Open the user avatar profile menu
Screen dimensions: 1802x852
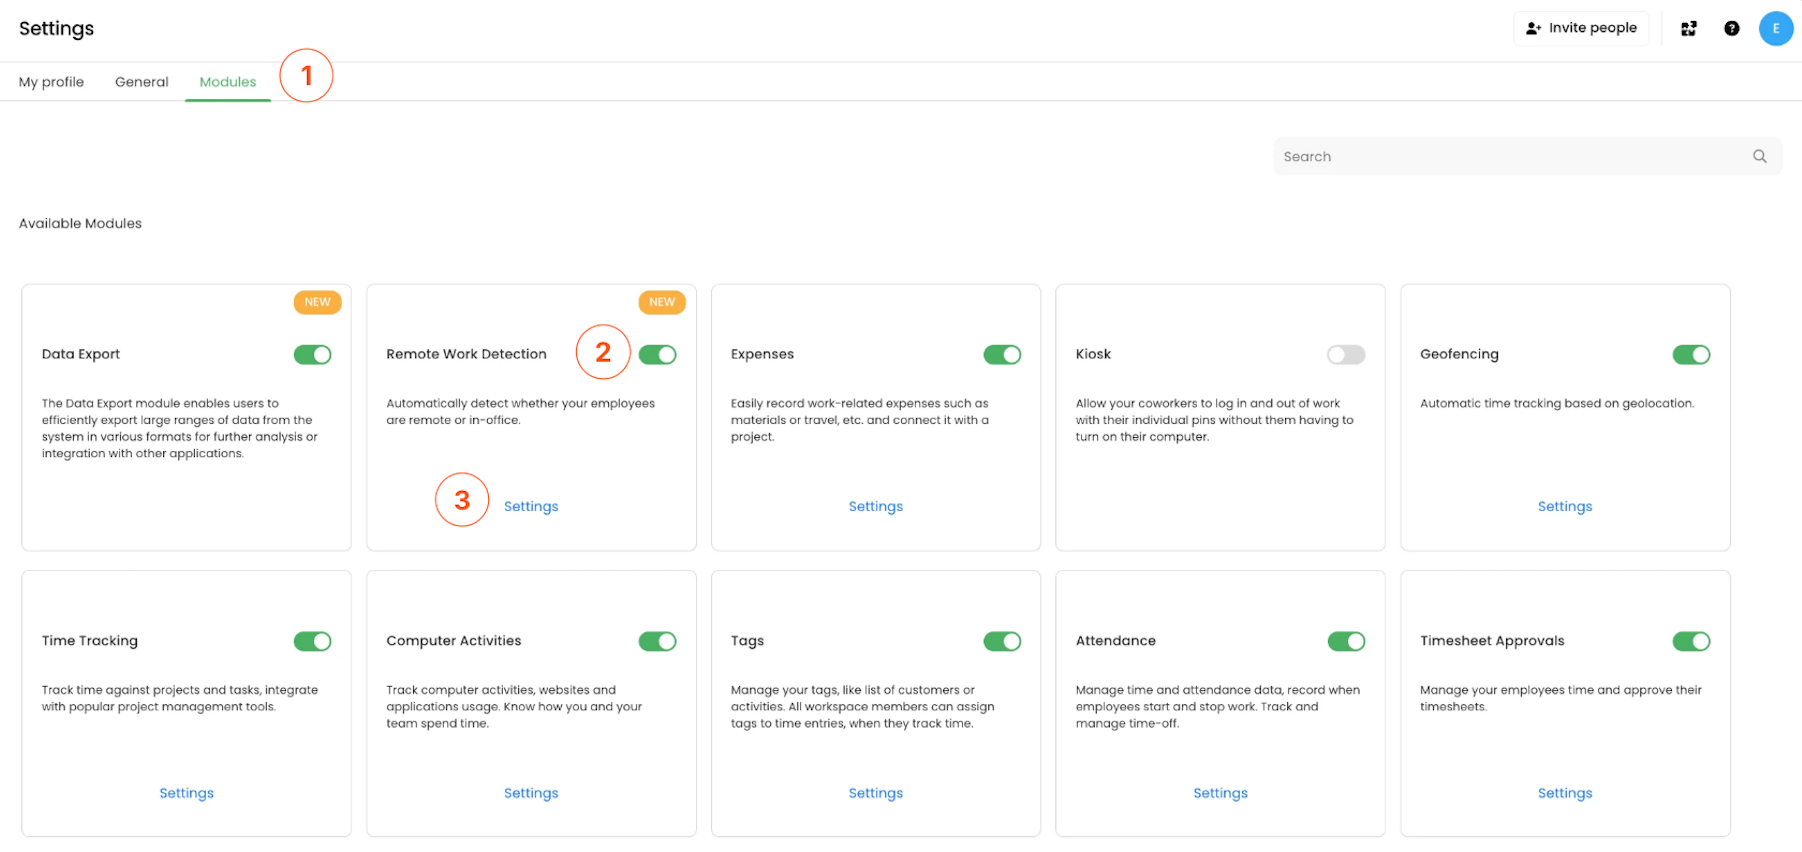(1775, 28)
